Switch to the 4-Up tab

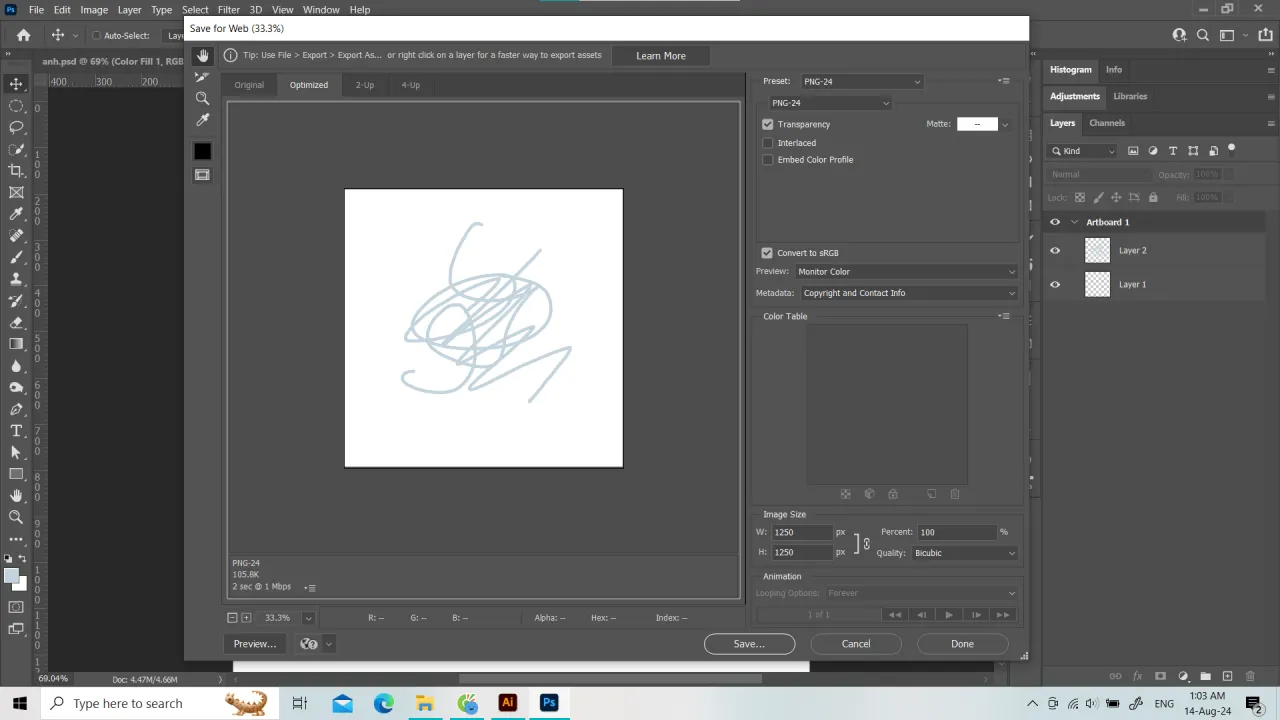[410, 85]
